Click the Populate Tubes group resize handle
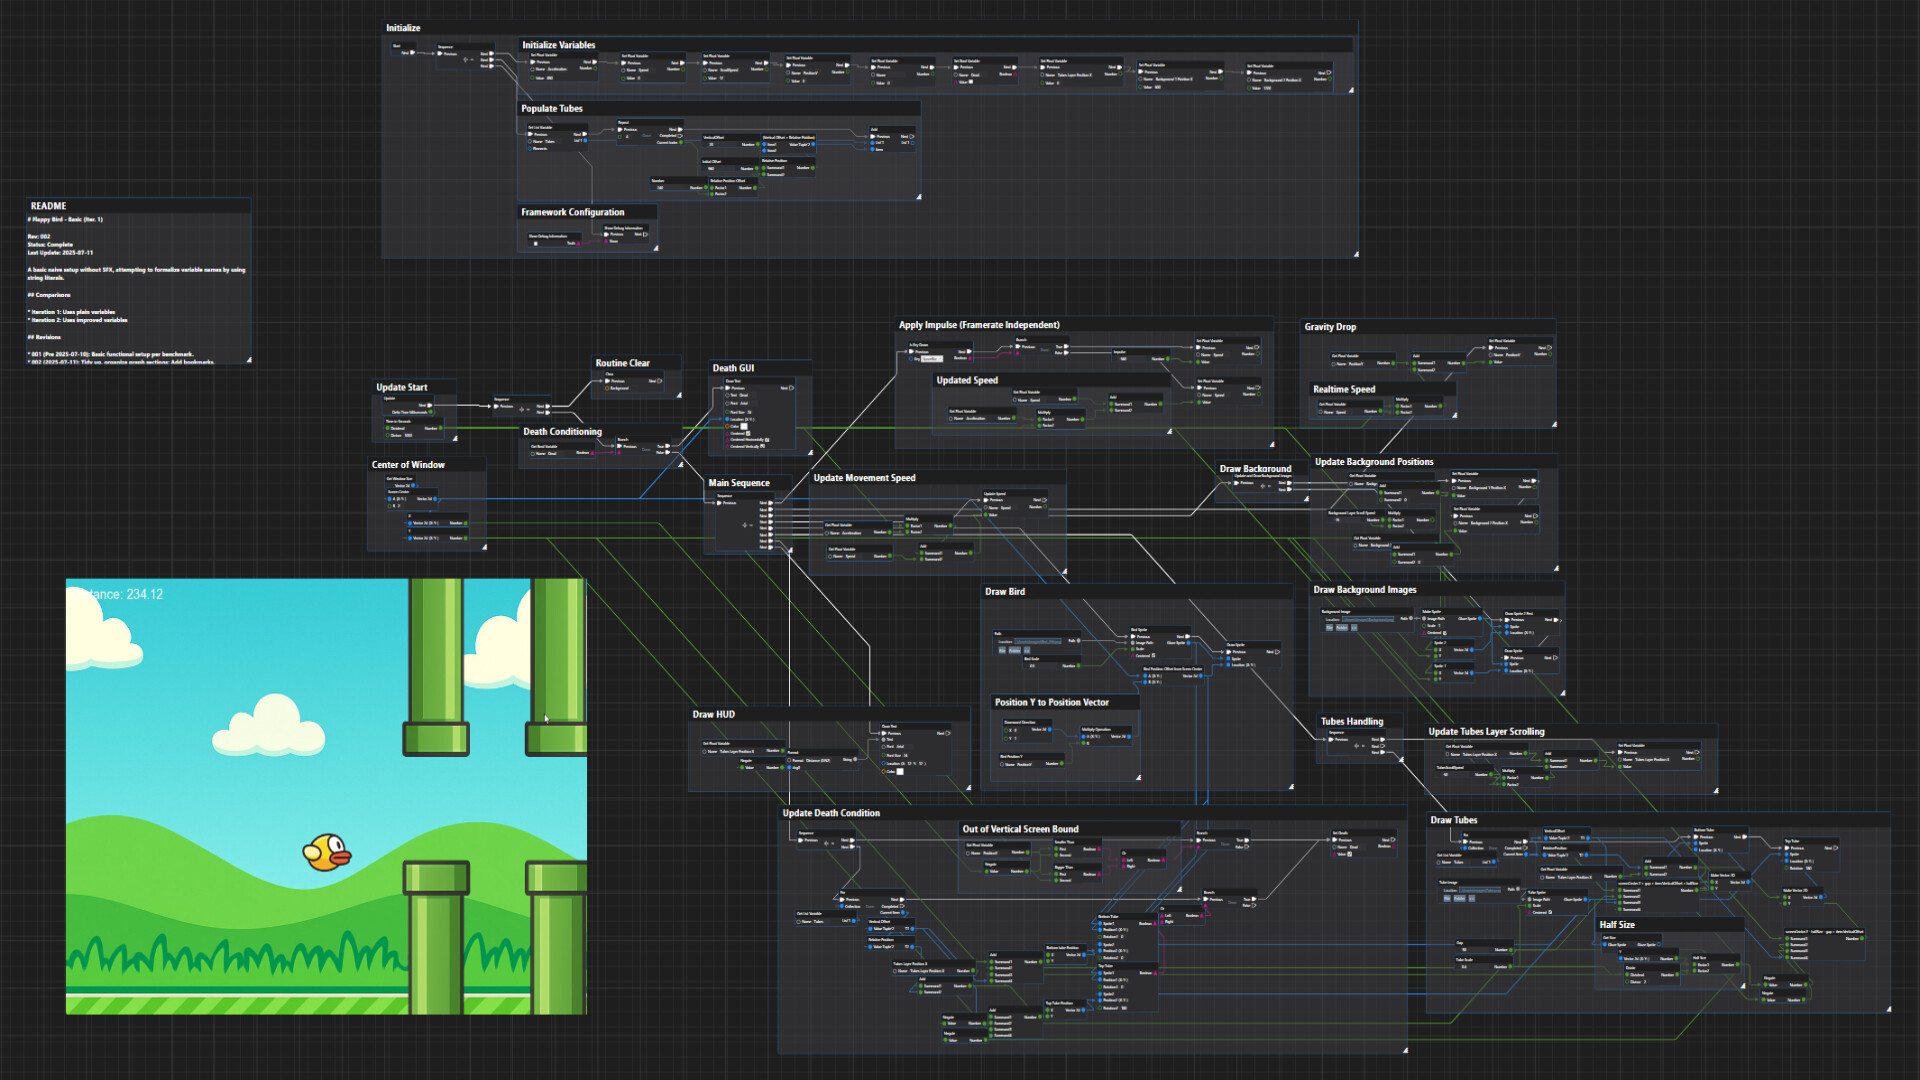 pos(918,197)
